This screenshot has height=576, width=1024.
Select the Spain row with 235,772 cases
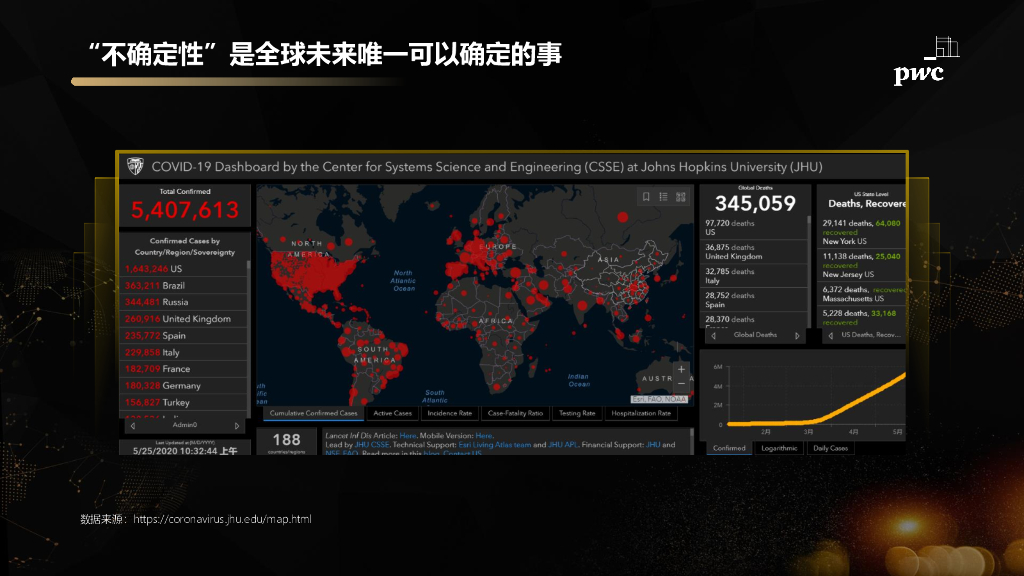[184, 336]
